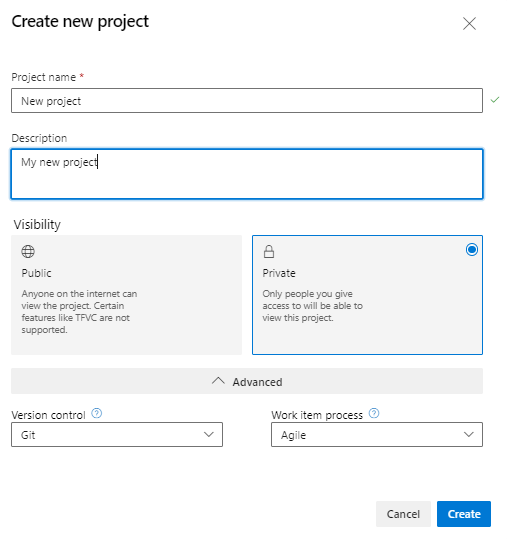Close the Create new project dialog

click(469, 24)
